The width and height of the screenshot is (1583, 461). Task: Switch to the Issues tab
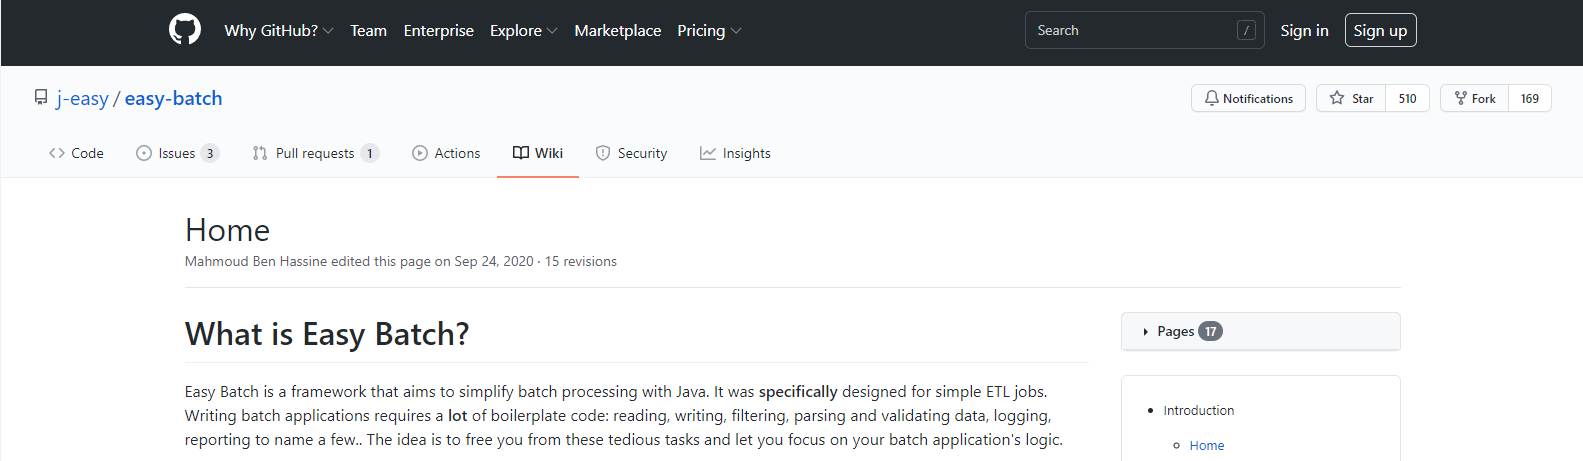[x=177, y=153]
